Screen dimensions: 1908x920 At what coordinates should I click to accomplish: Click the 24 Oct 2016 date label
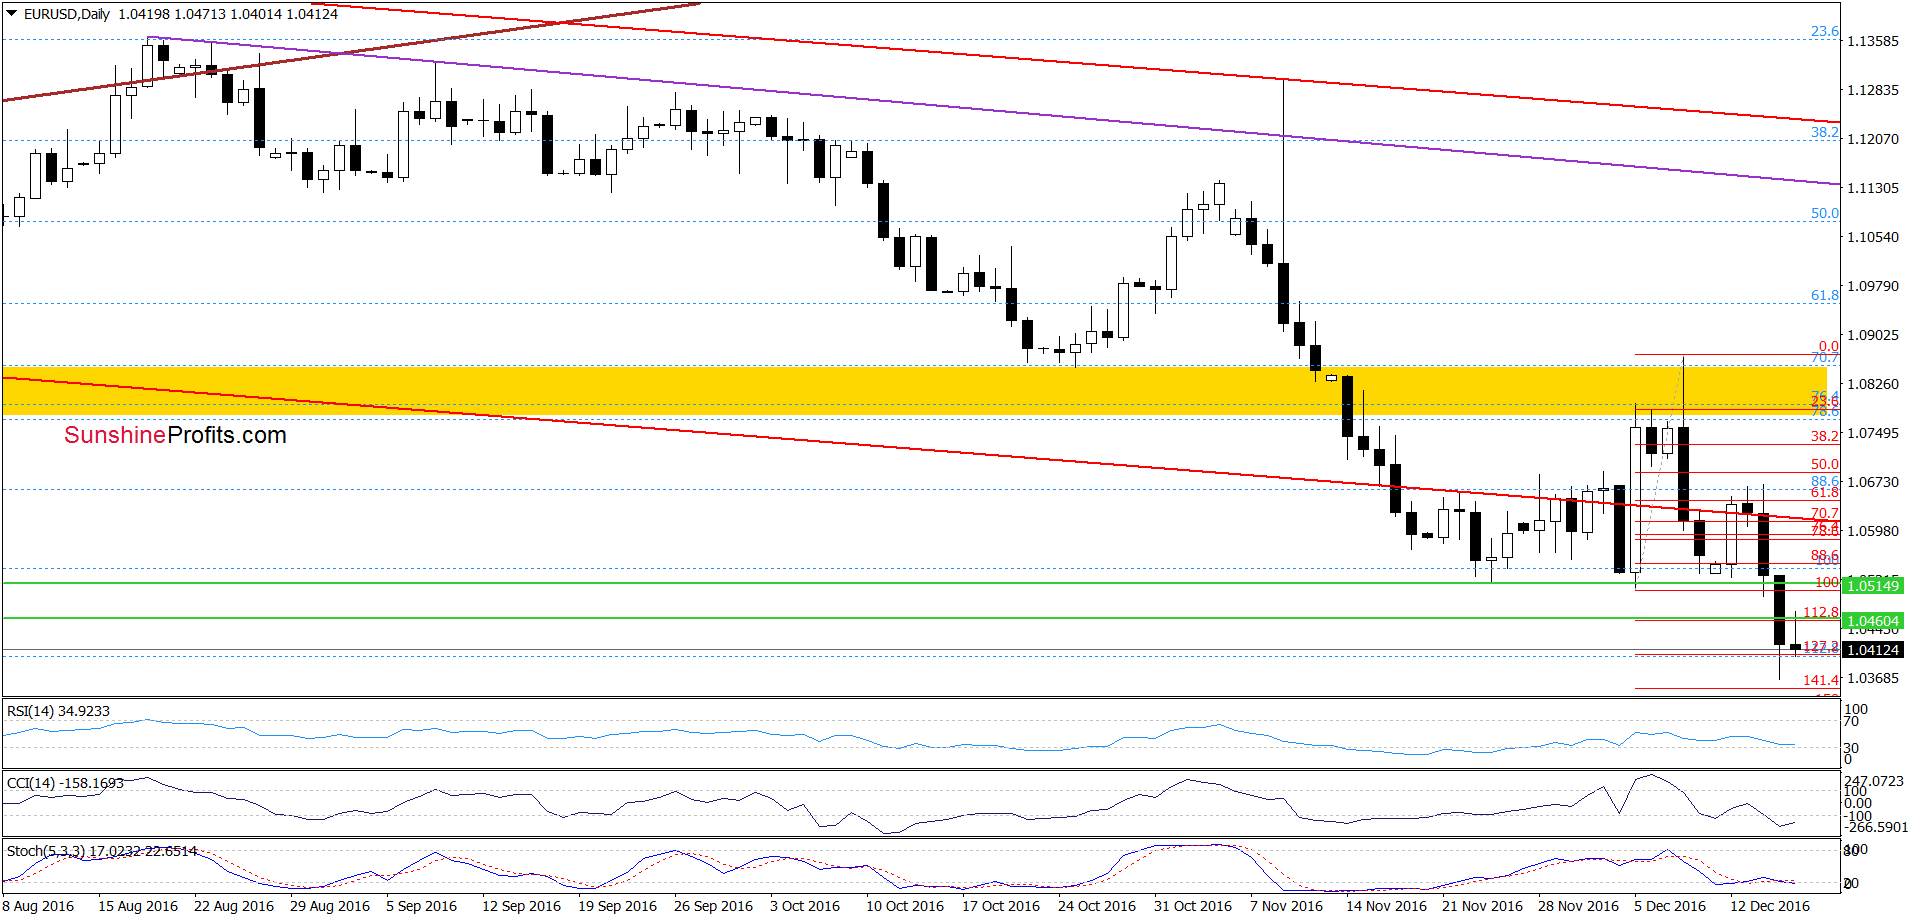[1097, 906]
